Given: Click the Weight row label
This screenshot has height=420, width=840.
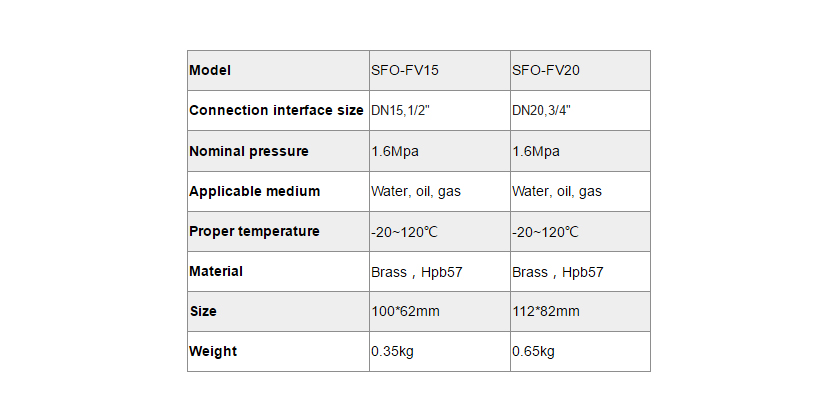Looking at the screenshot, I should click(x=213, y=351).
